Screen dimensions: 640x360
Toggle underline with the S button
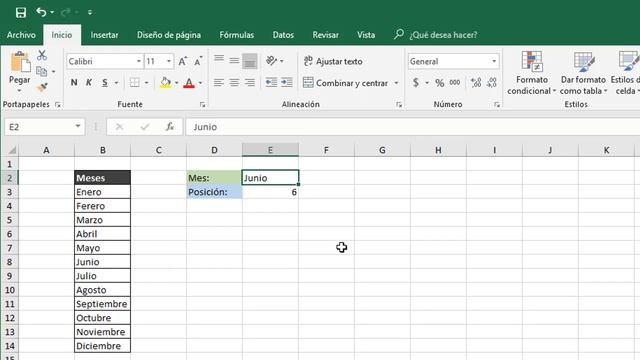[105, 83]
